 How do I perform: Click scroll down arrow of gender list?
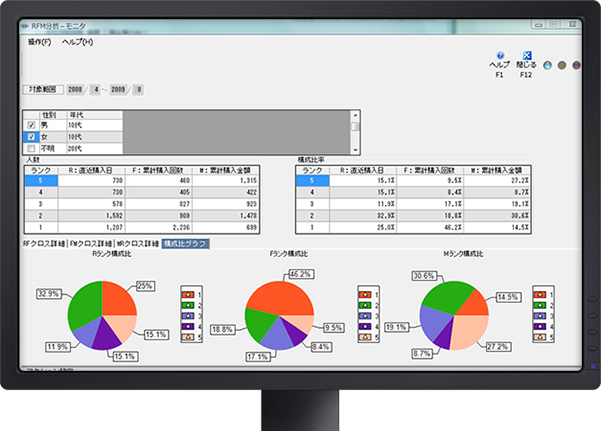pos(355,150)
